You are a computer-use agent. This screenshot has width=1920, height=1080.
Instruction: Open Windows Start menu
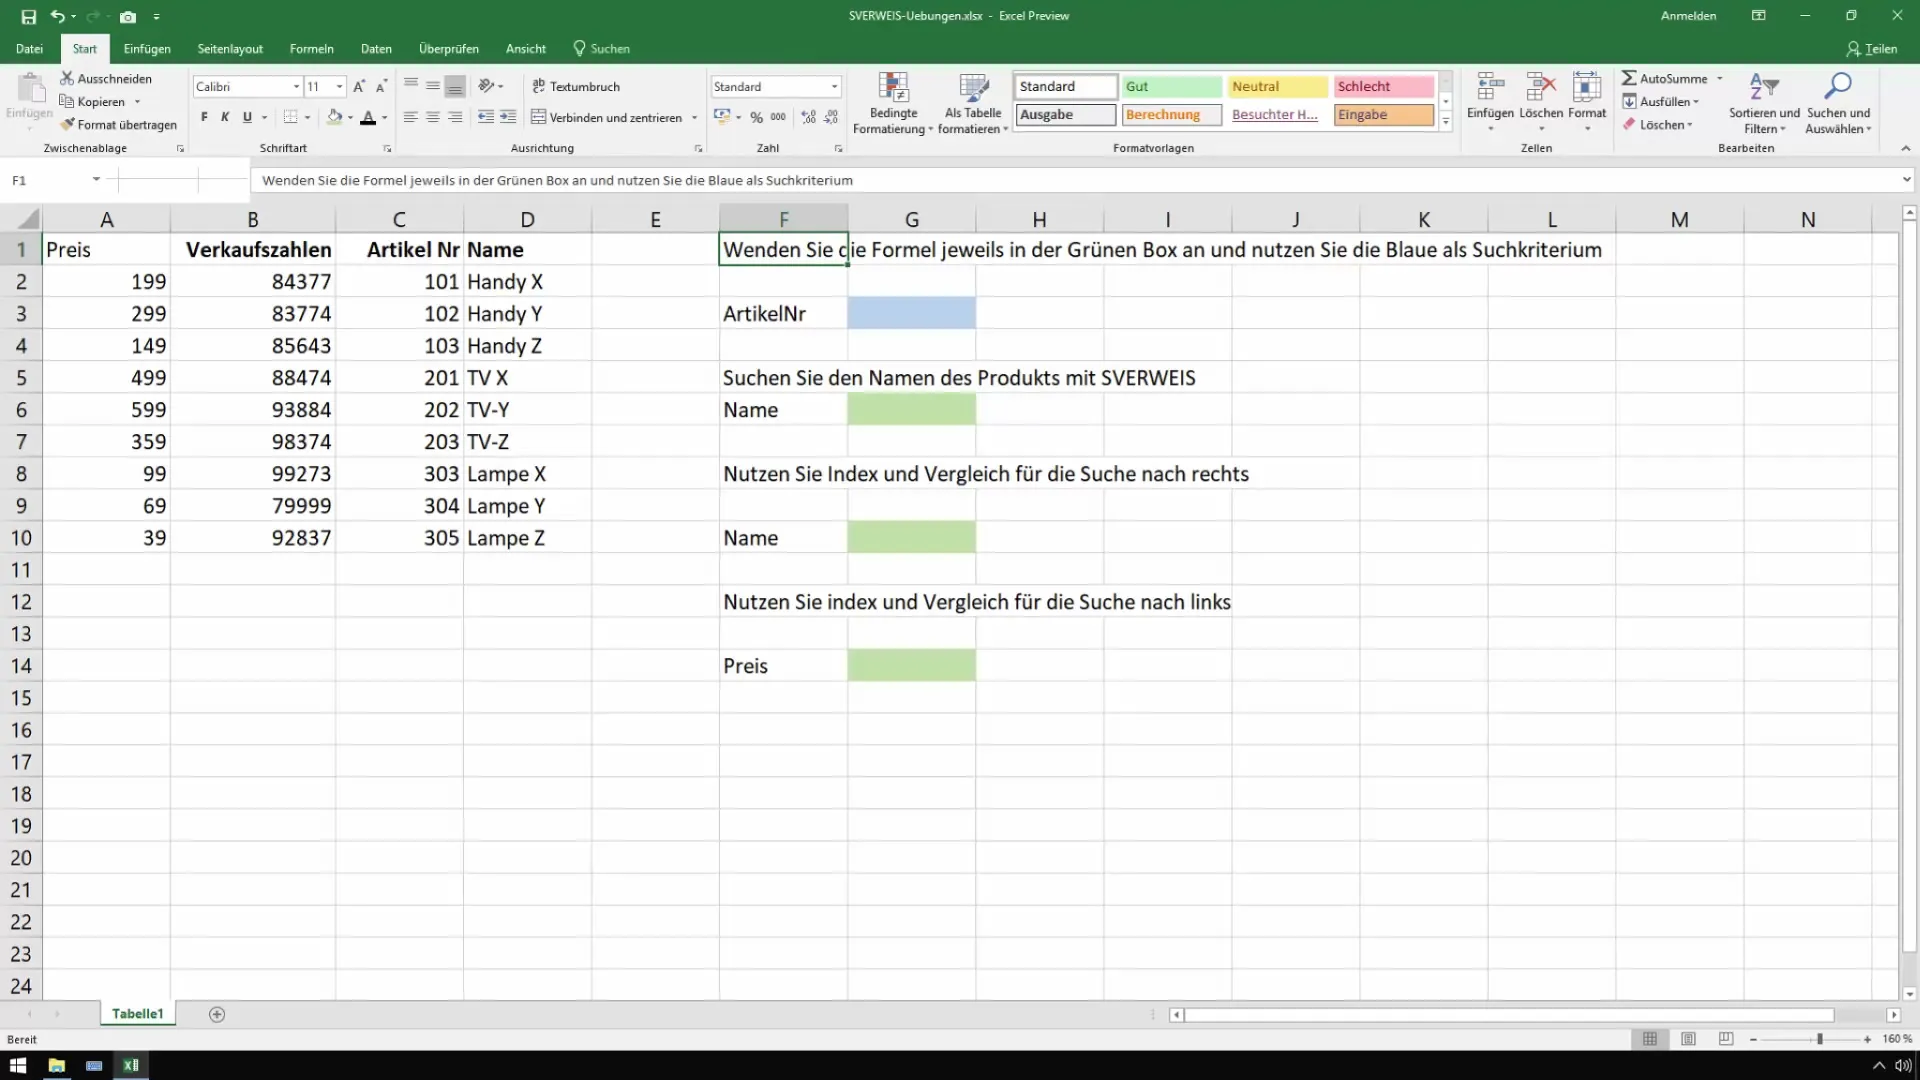[x=18, y=1065]
